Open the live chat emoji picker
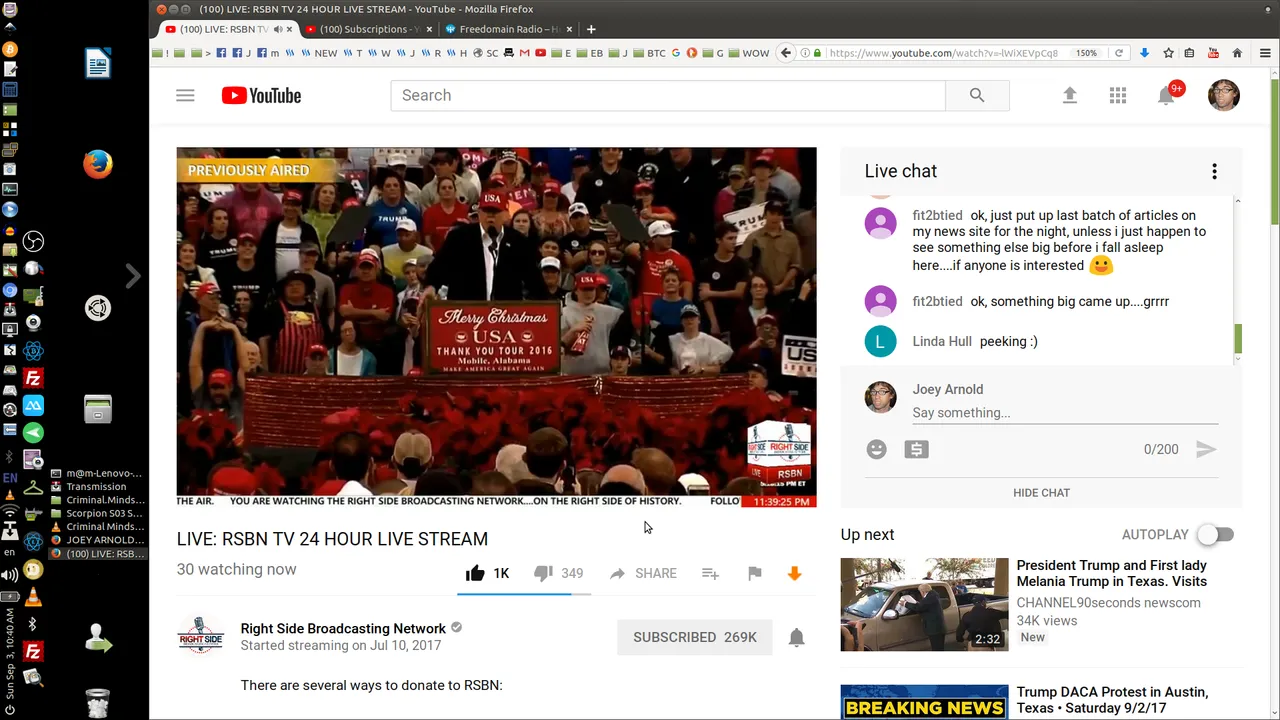This screenshot has width=1280, height=720. tap(877, 450)
